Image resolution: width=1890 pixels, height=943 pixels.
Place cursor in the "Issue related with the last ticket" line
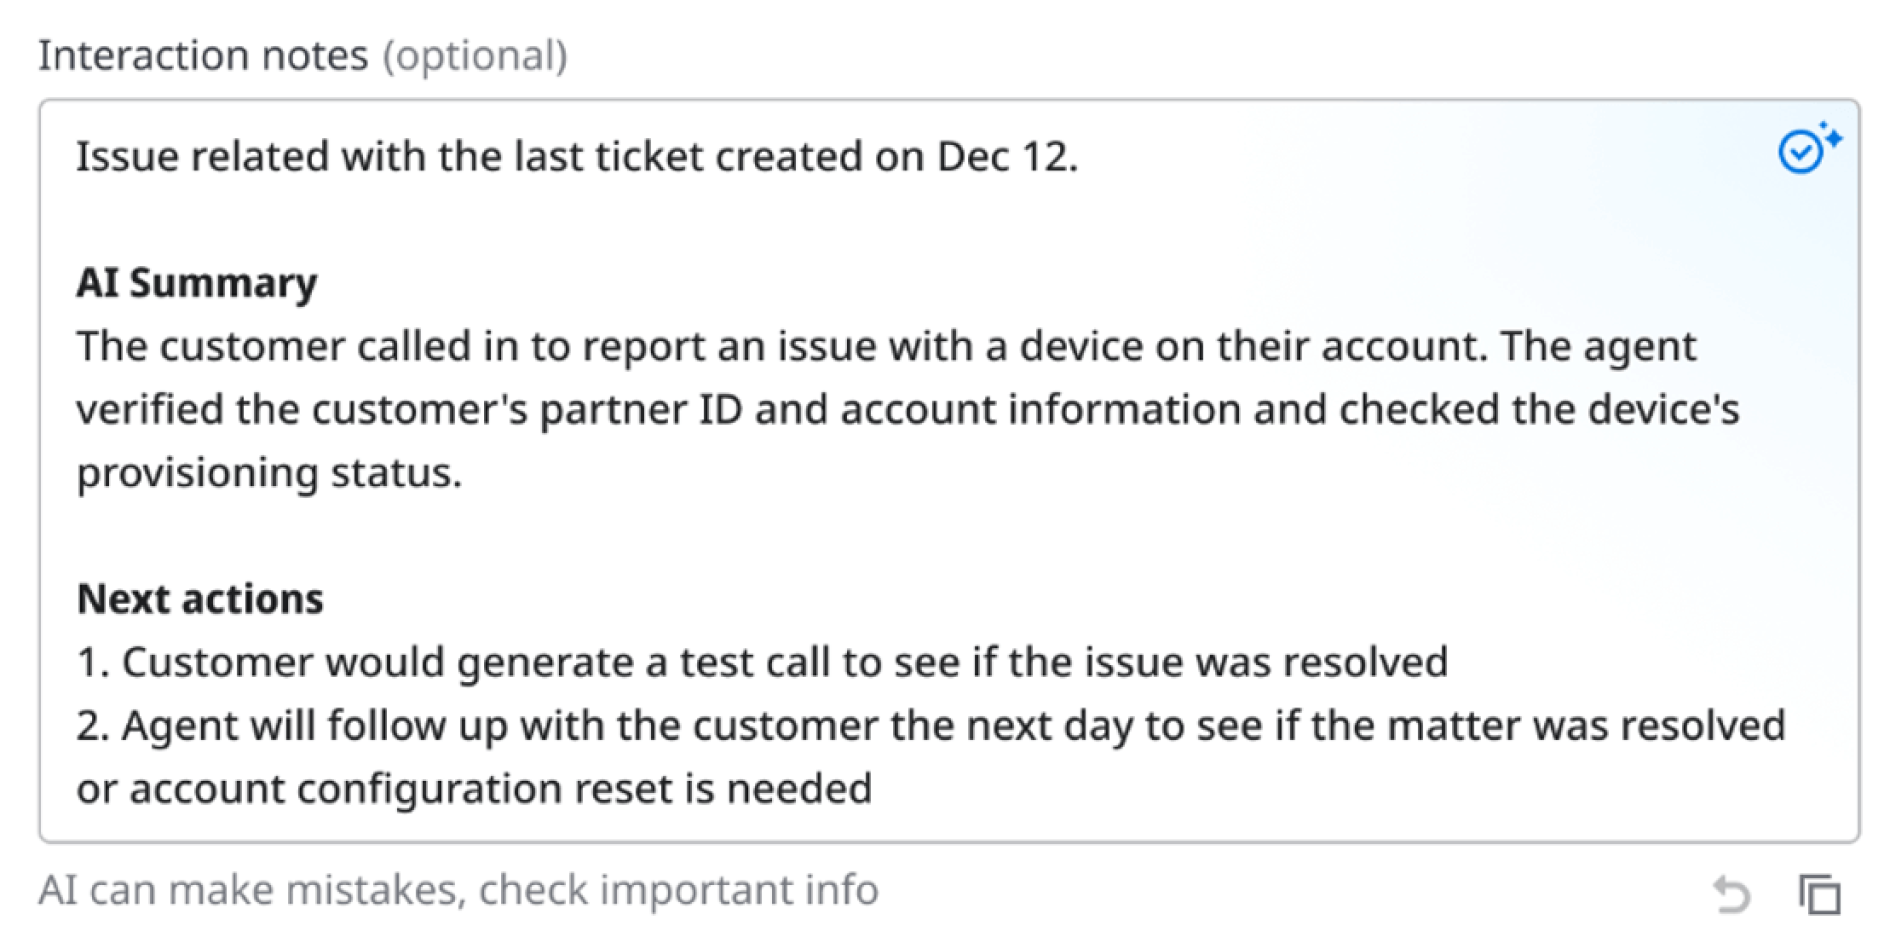click(x=577, y=157)
